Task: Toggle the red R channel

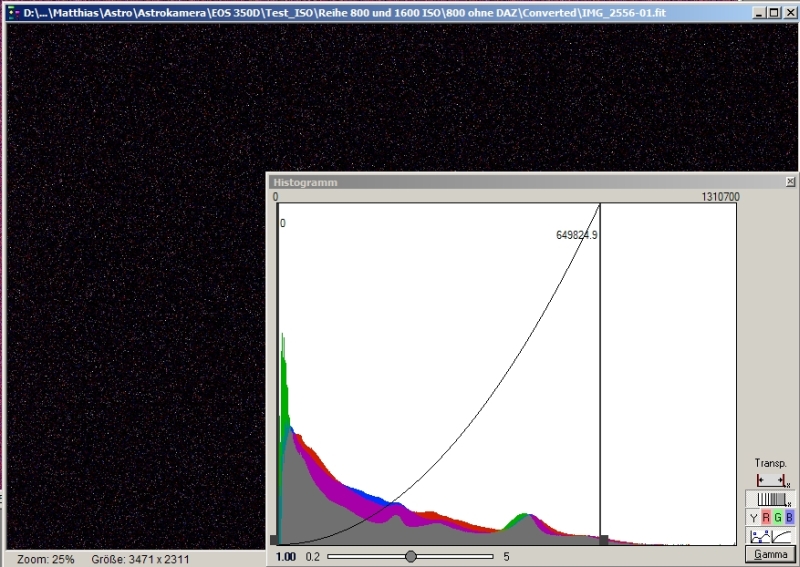Action: point(766,517)
